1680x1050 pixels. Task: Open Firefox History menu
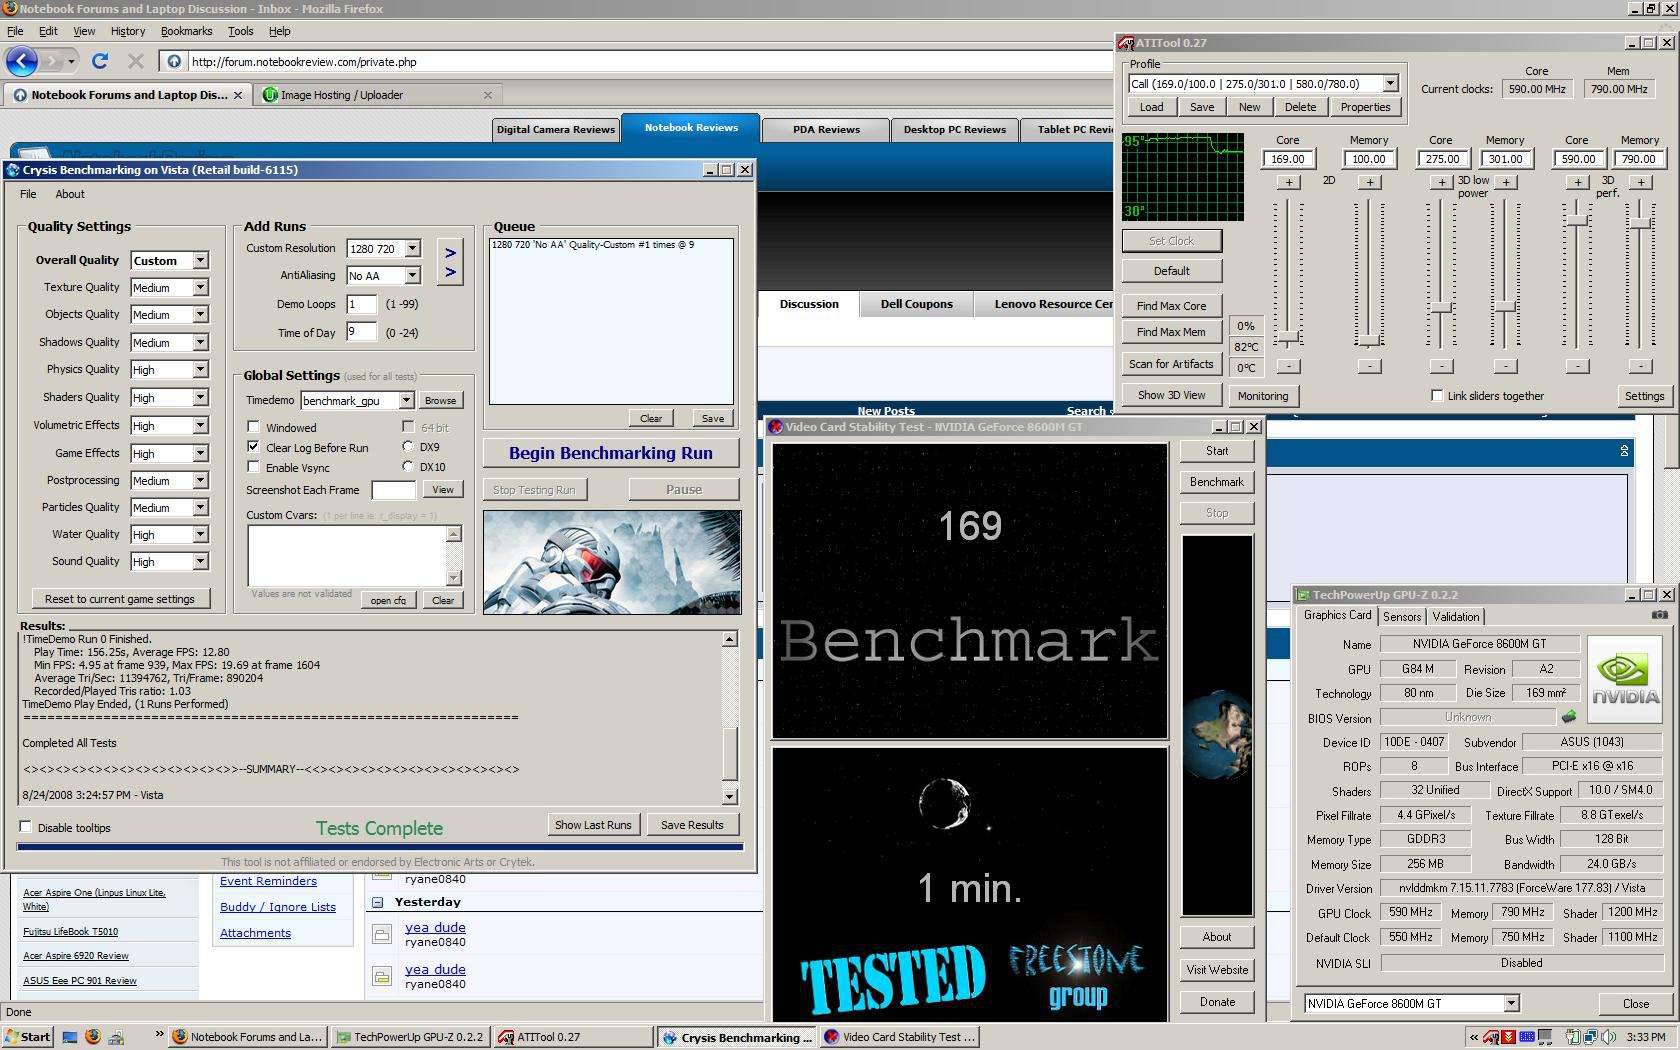click(x=127, y=31)
